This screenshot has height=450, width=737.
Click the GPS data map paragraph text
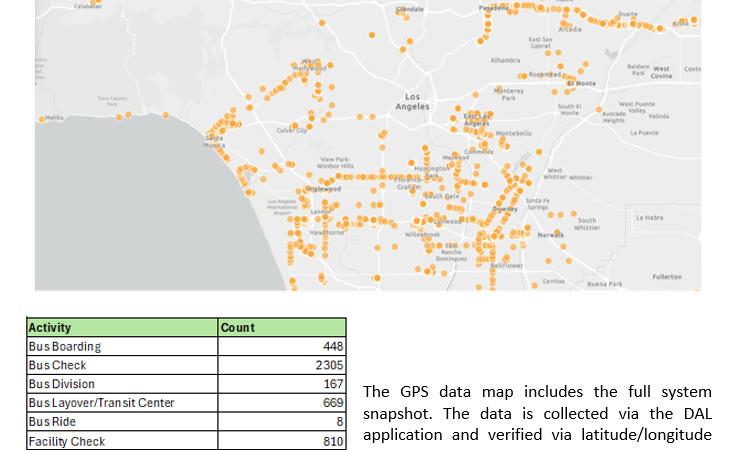tap(537, 413)
